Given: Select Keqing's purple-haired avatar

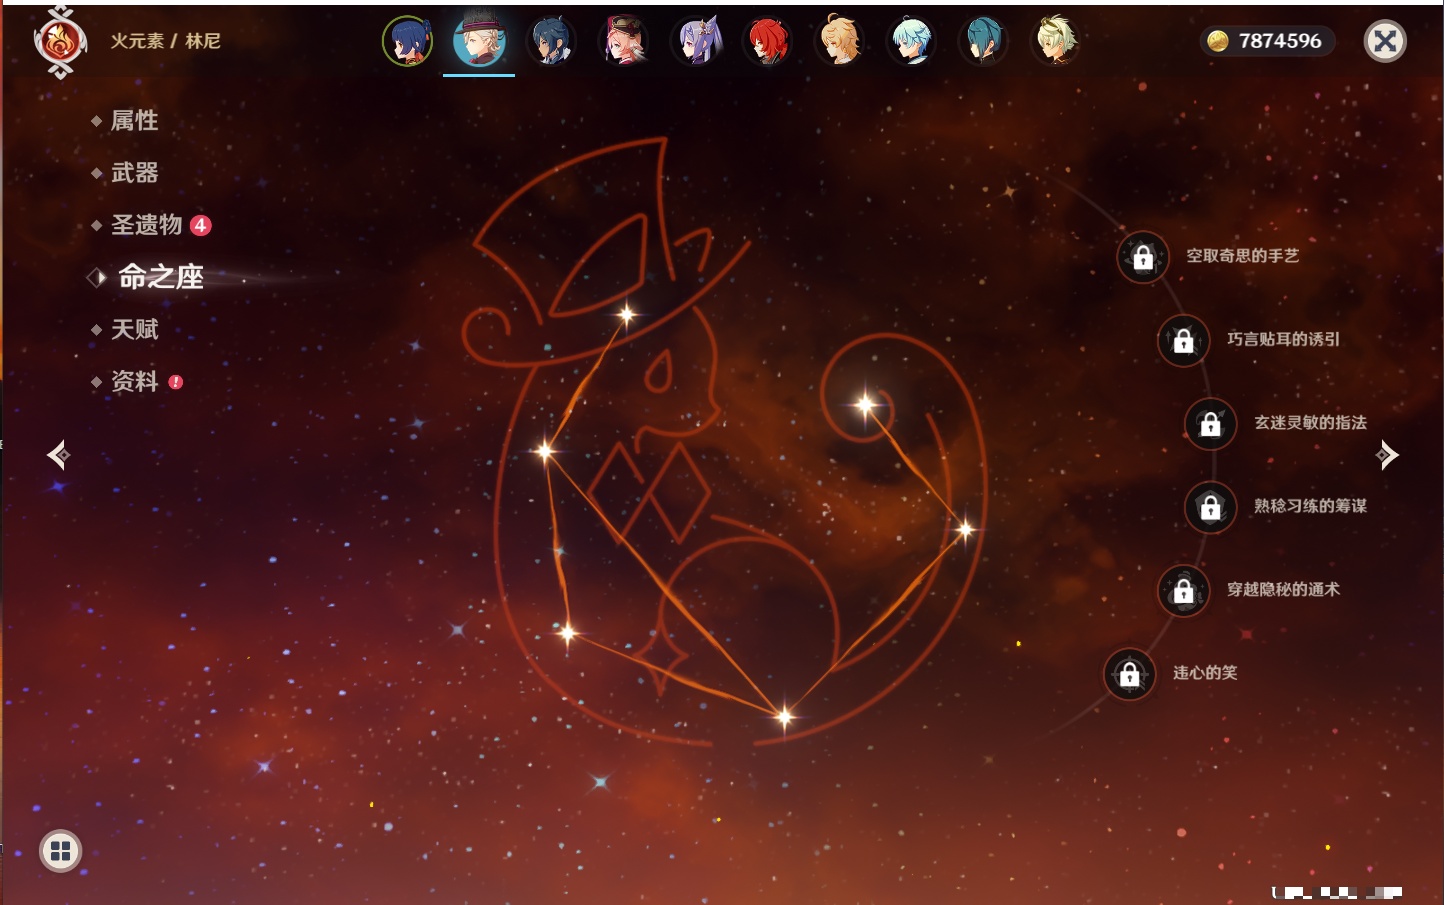Looking at the screenshot, I should click(695, 41).
